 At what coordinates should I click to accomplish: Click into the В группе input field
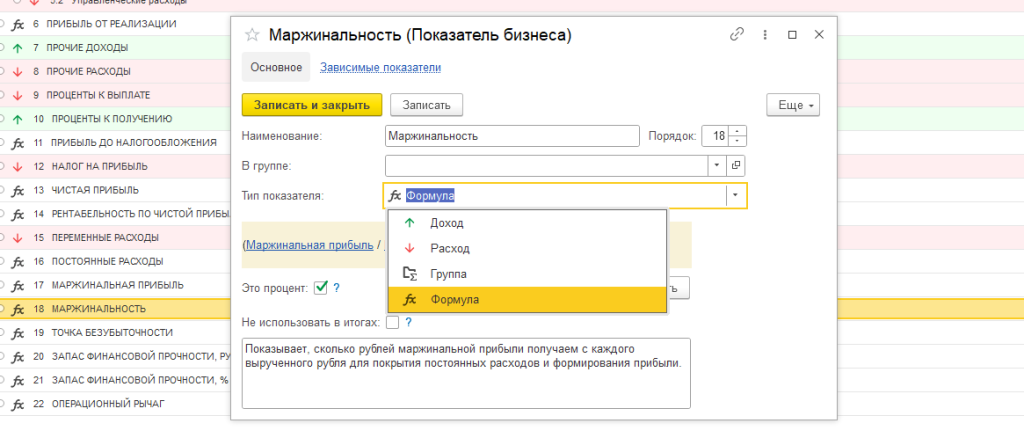click(x=547, y=166)
